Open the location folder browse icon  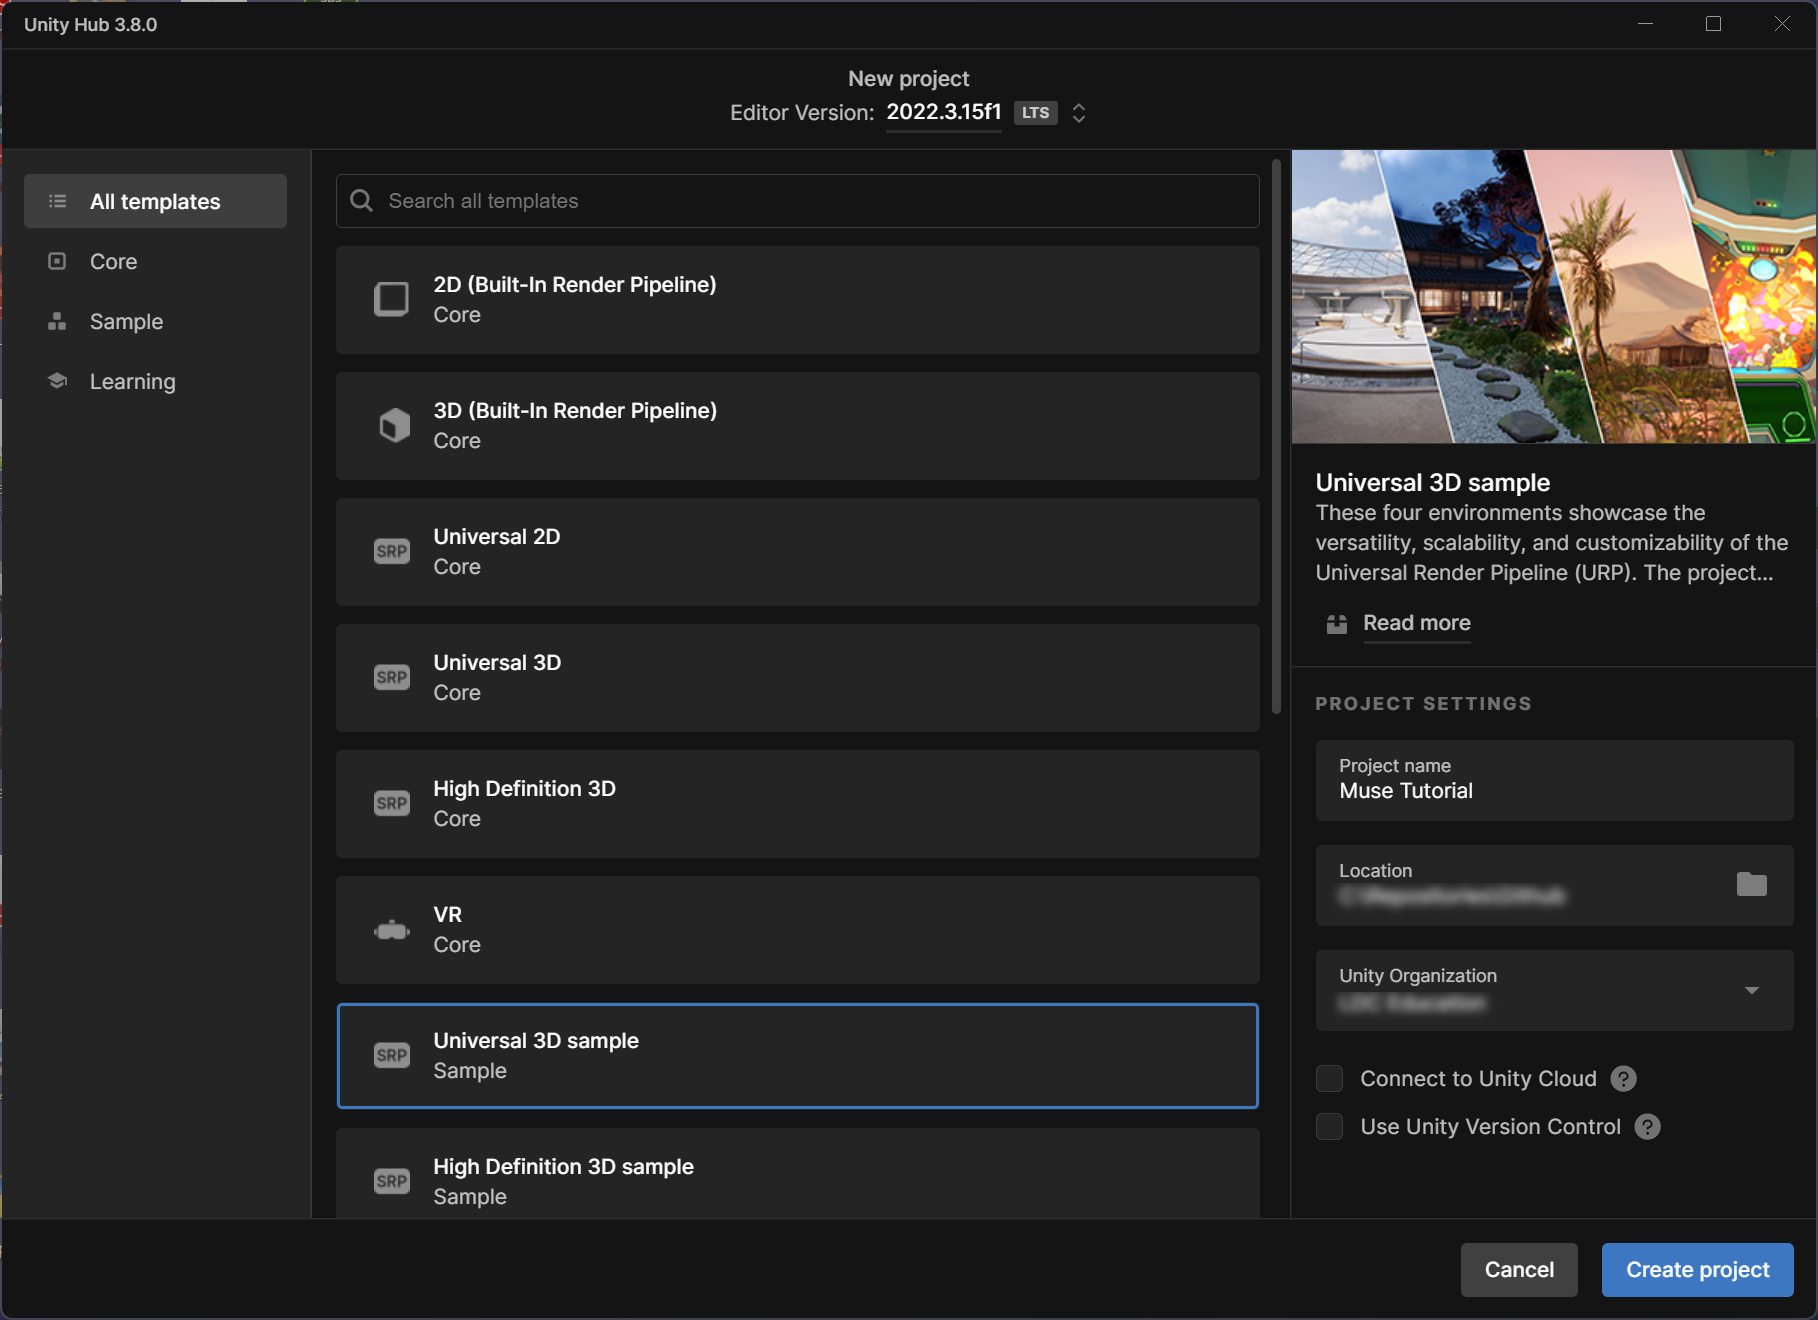[1751, 884]
